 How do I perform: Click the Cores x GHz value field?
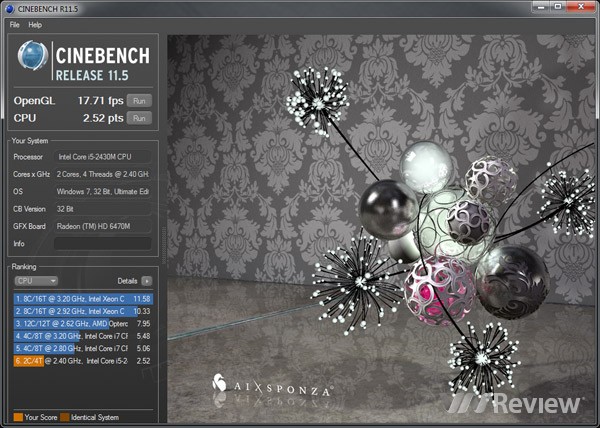click(x=103, y=174)
